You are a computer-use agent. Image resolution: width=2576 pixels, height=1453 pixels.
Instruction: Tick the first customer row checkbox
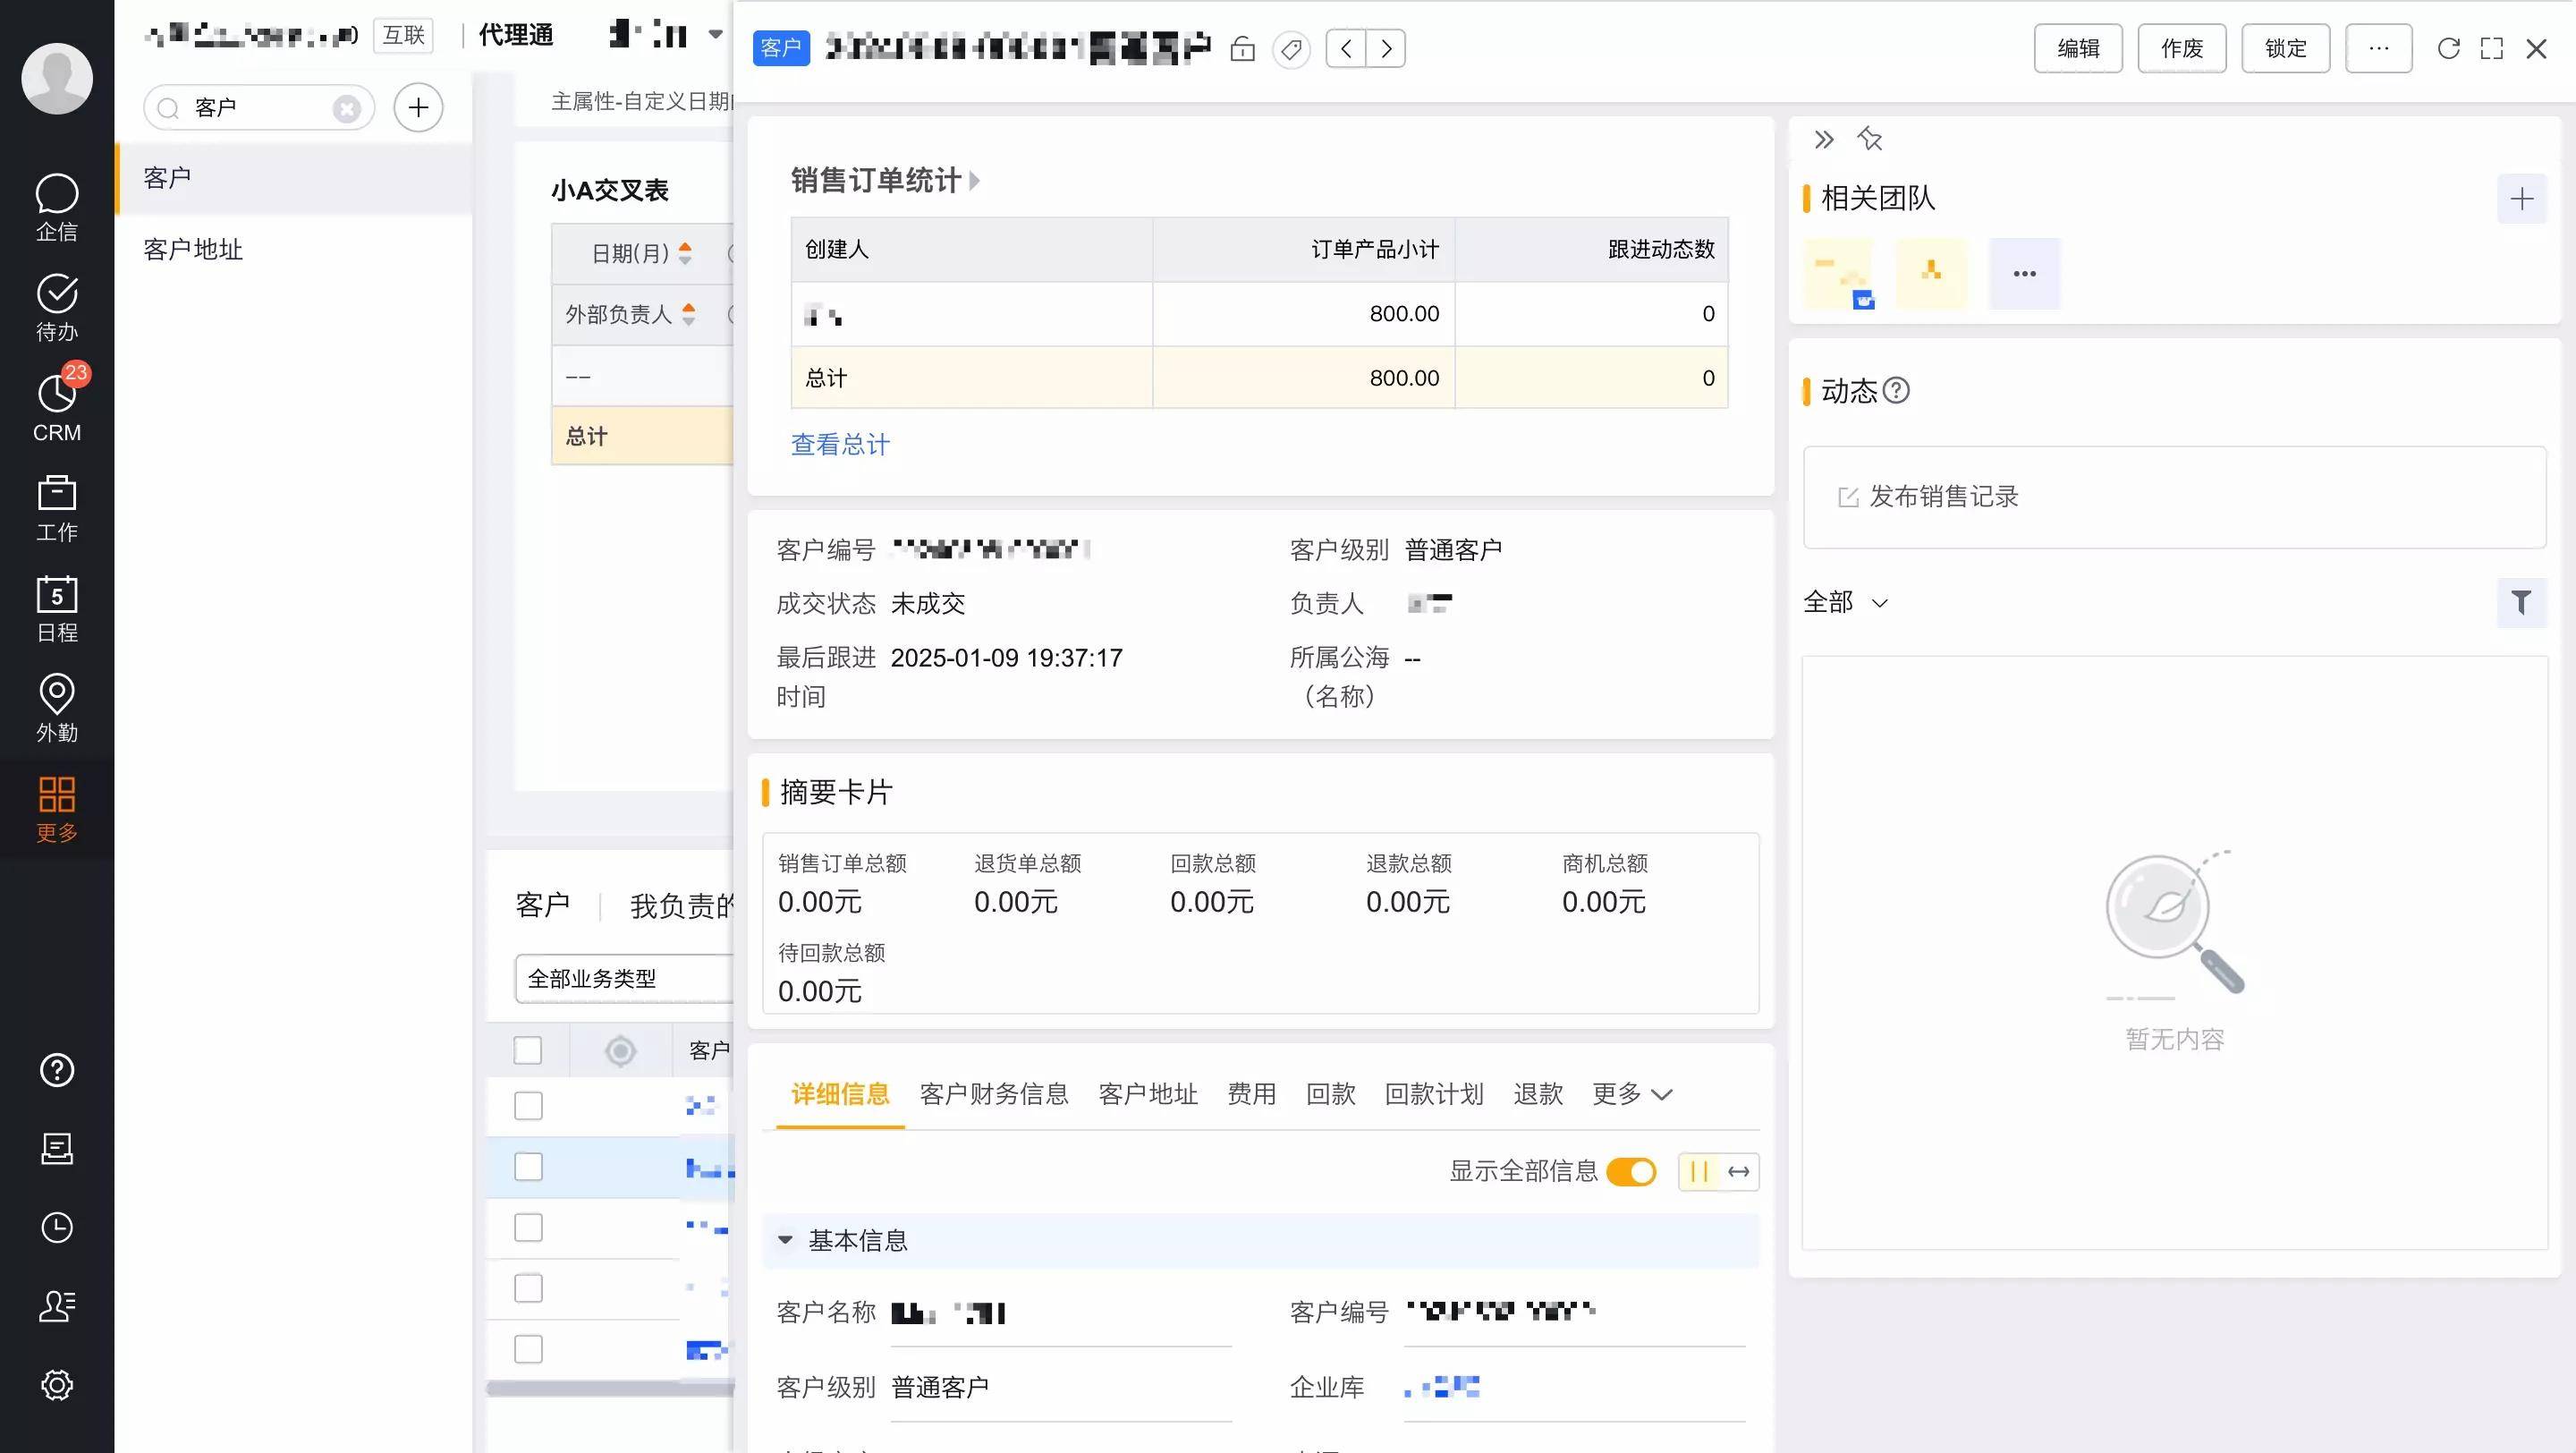click(x=528, y=1106)
